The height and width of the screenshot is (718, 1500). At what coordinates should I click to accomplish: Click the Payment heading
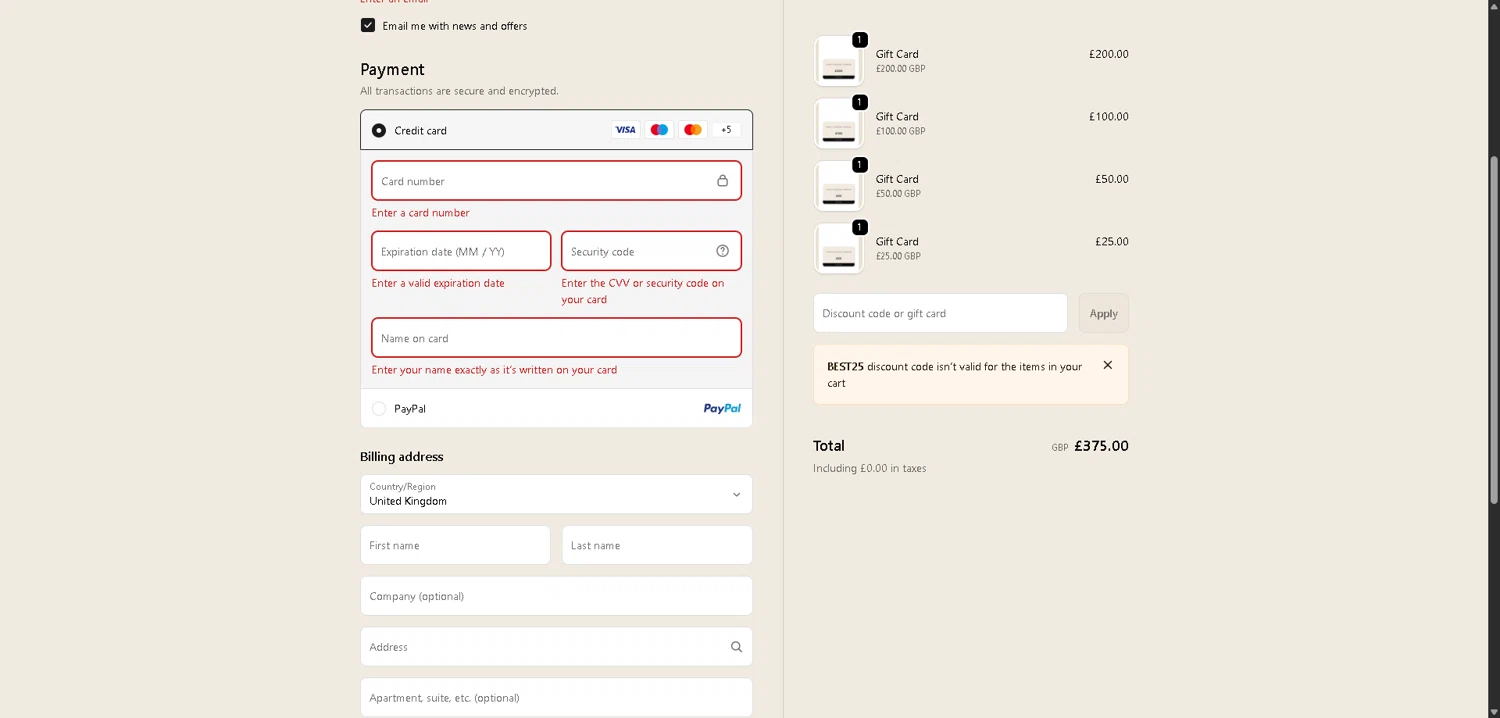pos(392,69)
